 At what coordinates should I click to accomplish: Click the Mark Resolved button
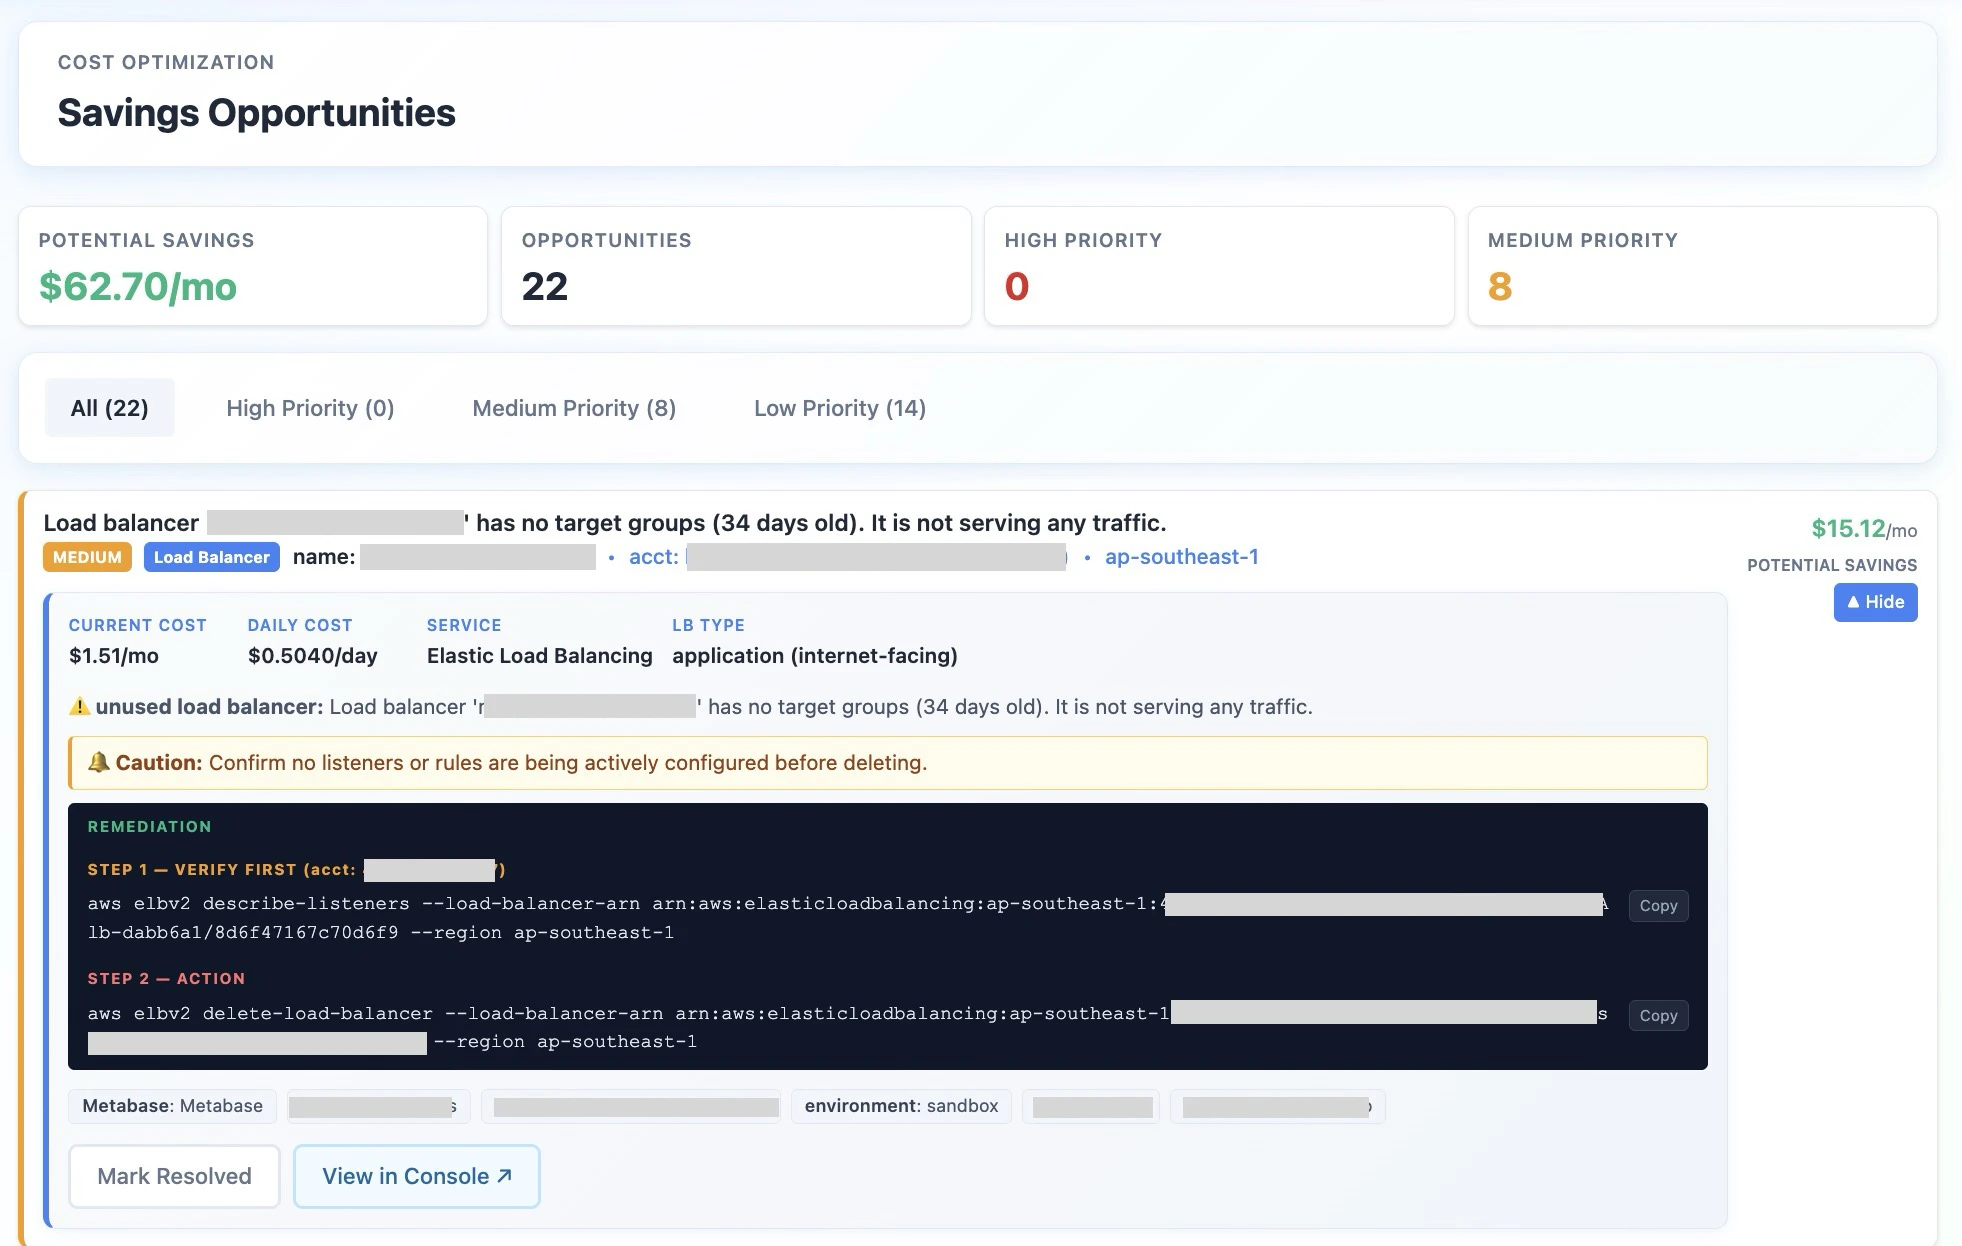[174, 1176]
